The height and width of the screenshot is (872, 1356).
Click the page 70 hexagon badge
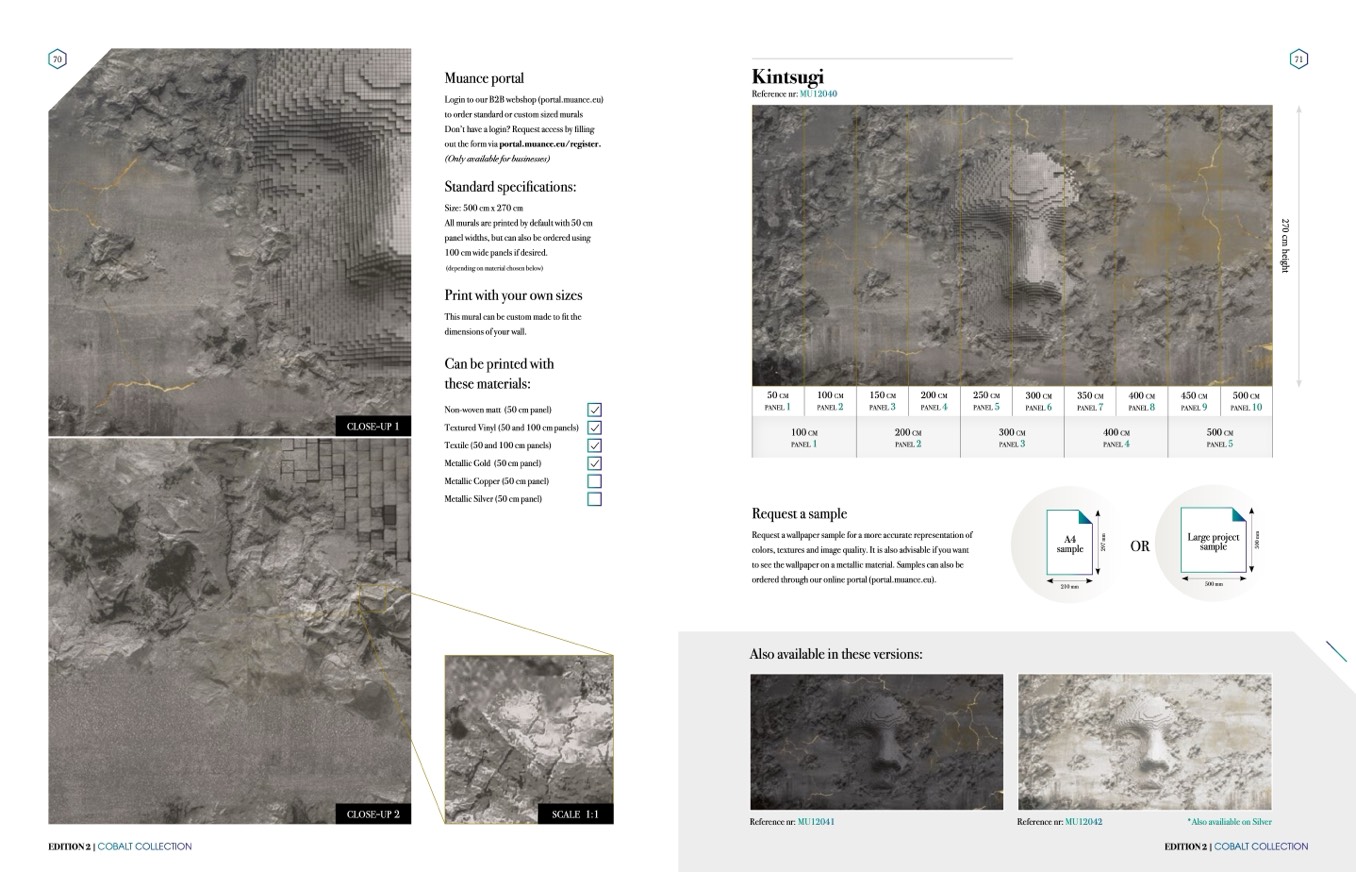(x=57, y=59)
